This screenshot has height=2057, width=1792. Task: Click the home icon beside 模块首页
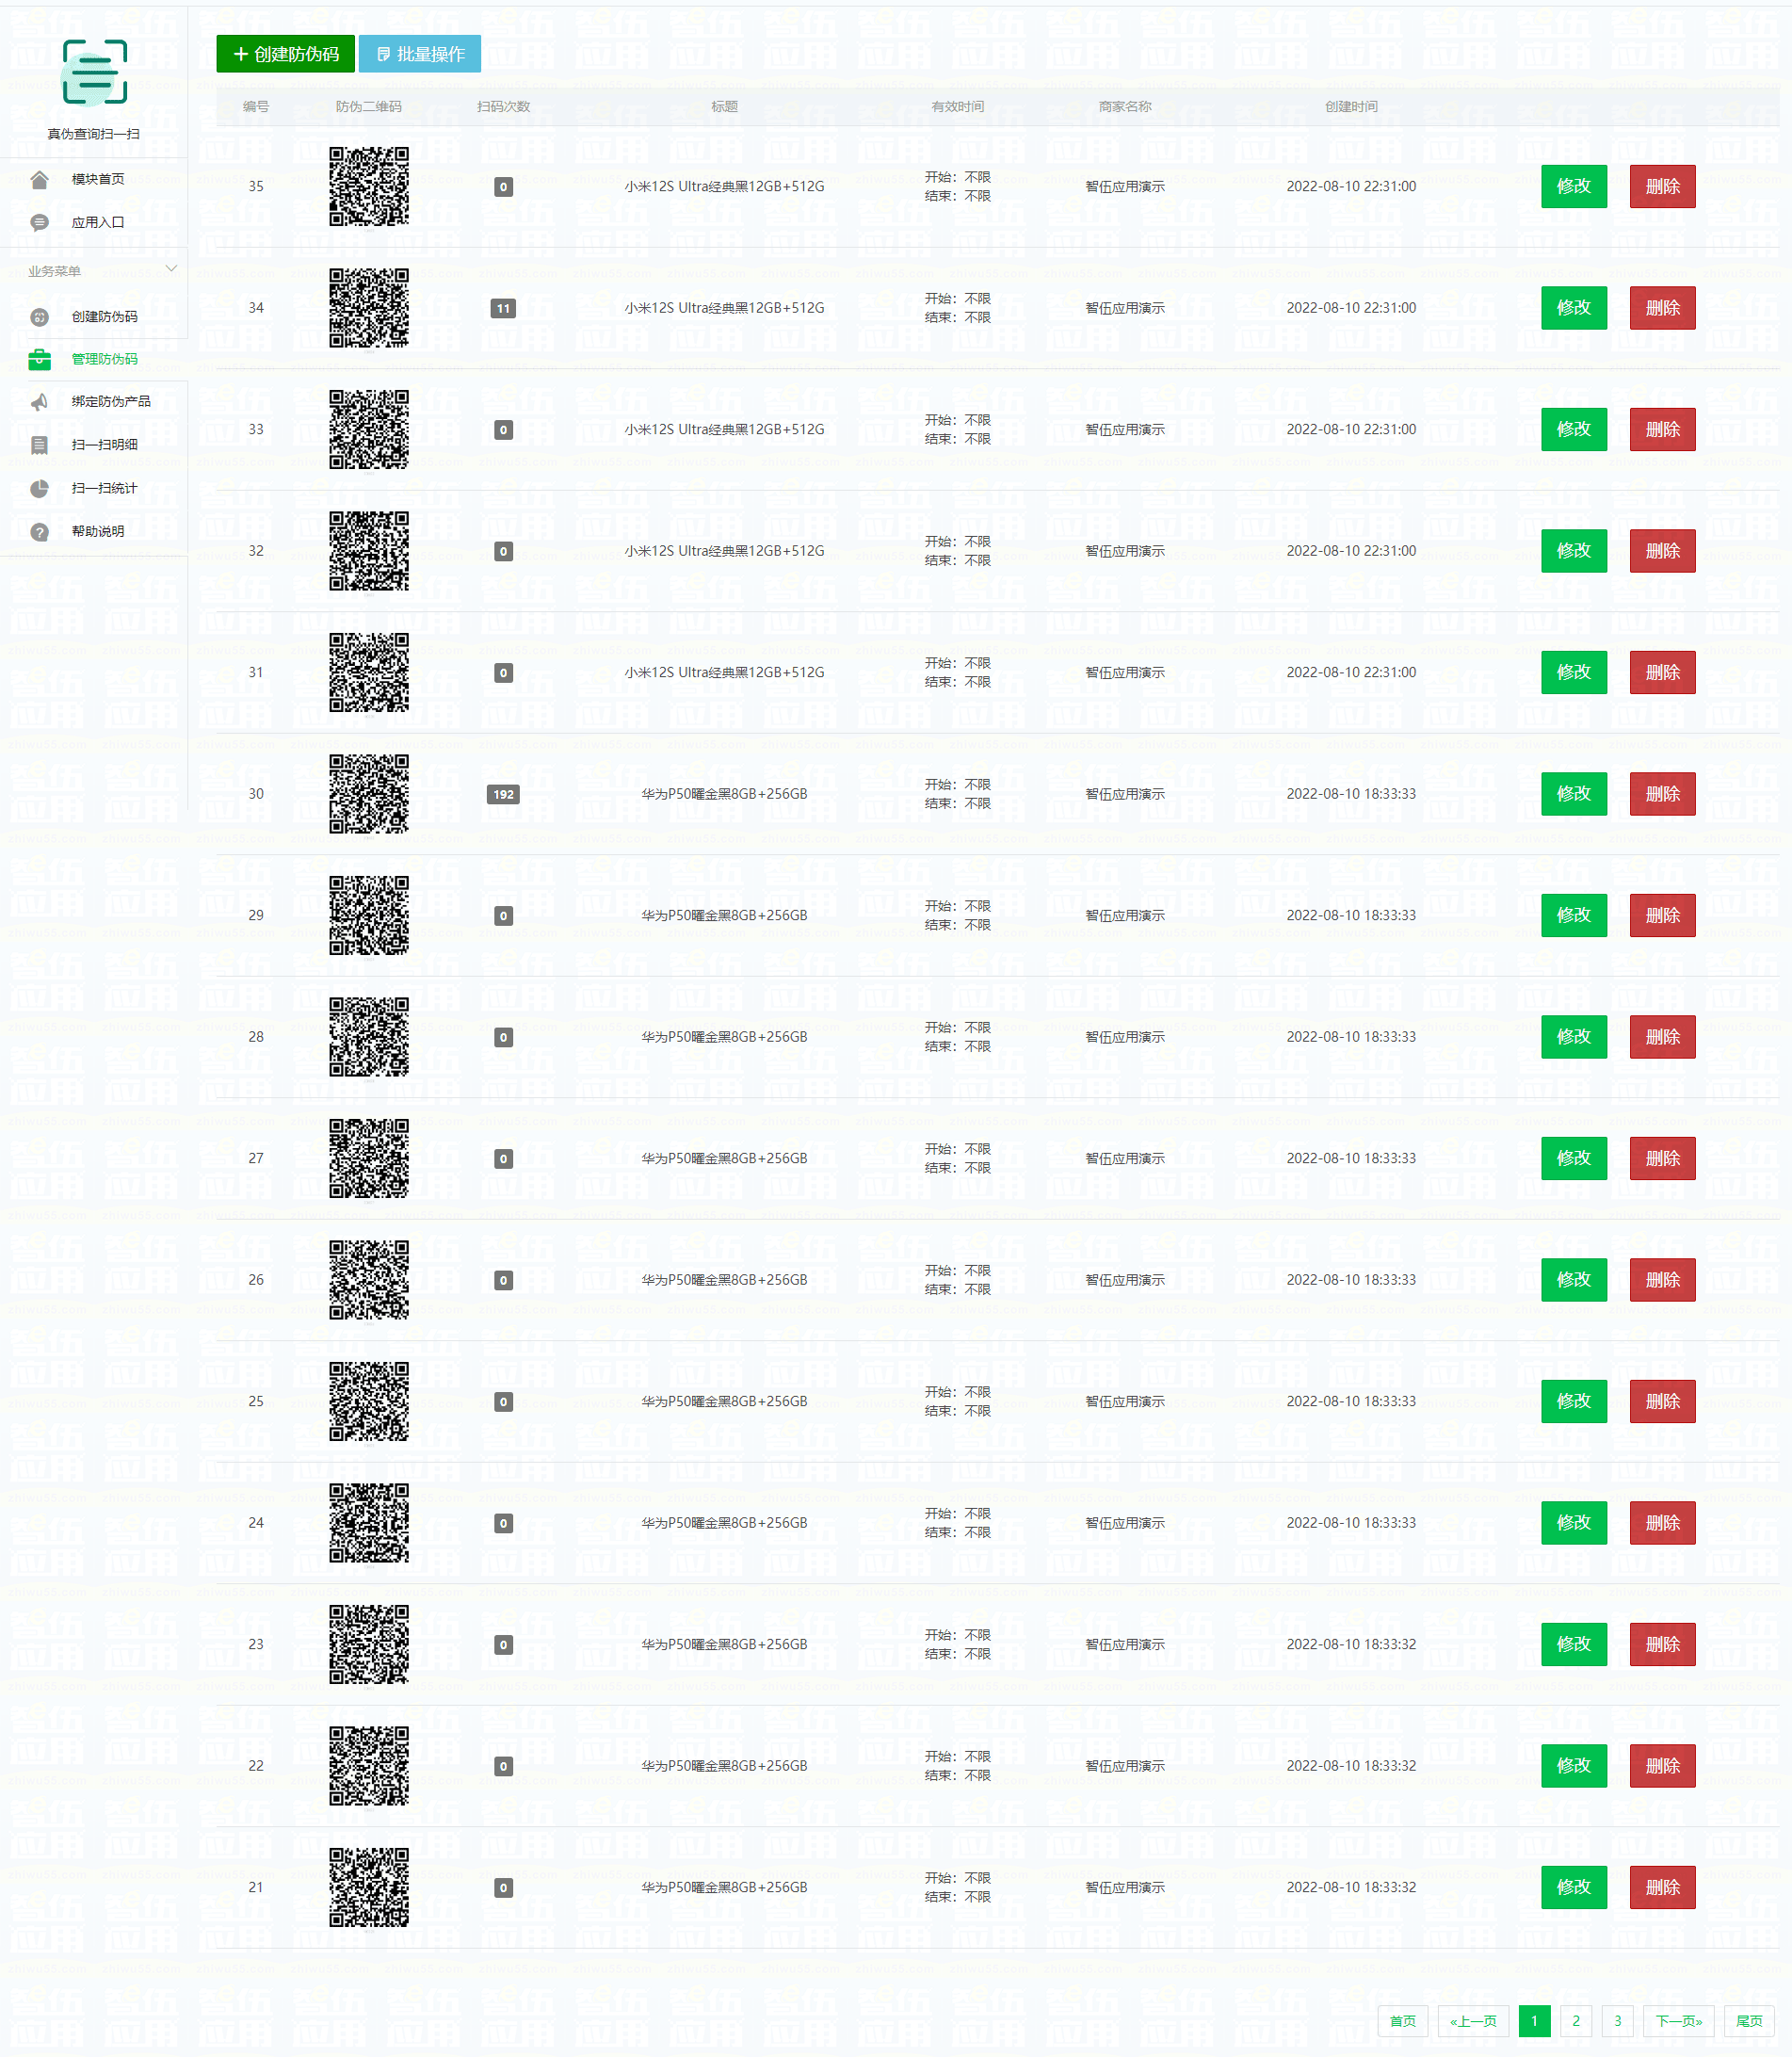click(x=39, y=179)
